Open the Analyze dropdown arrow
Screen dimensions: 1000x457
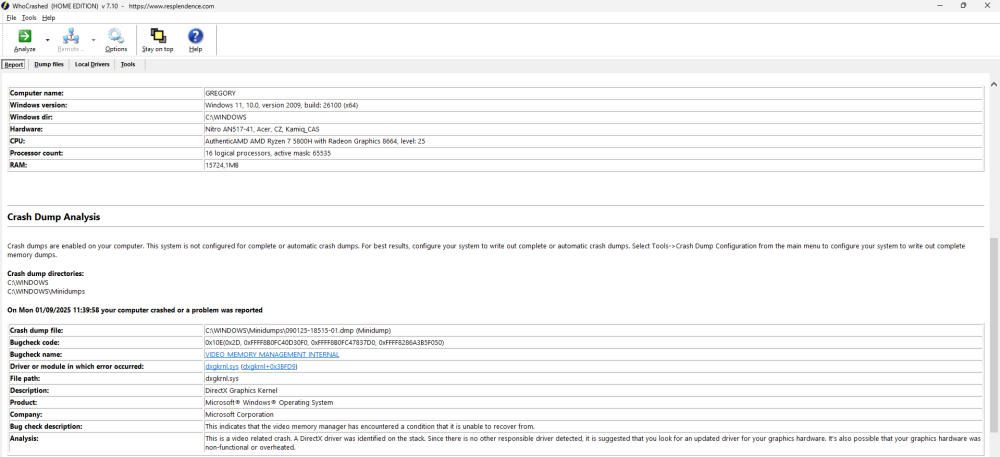(x=47, y=40)
